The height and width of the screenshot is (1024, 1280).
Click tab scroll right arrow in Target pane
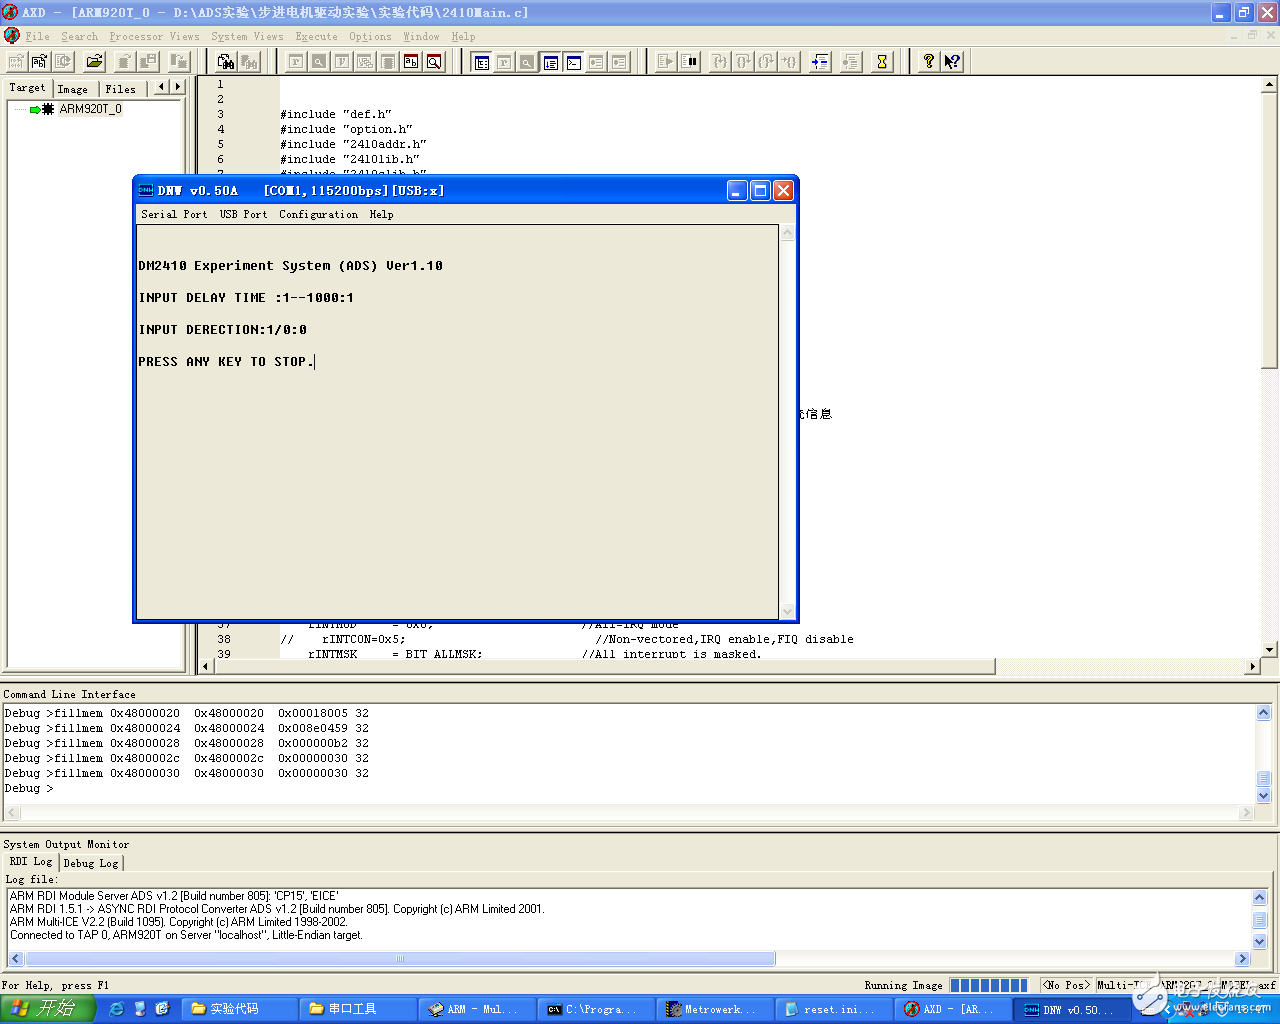(178, 87)
